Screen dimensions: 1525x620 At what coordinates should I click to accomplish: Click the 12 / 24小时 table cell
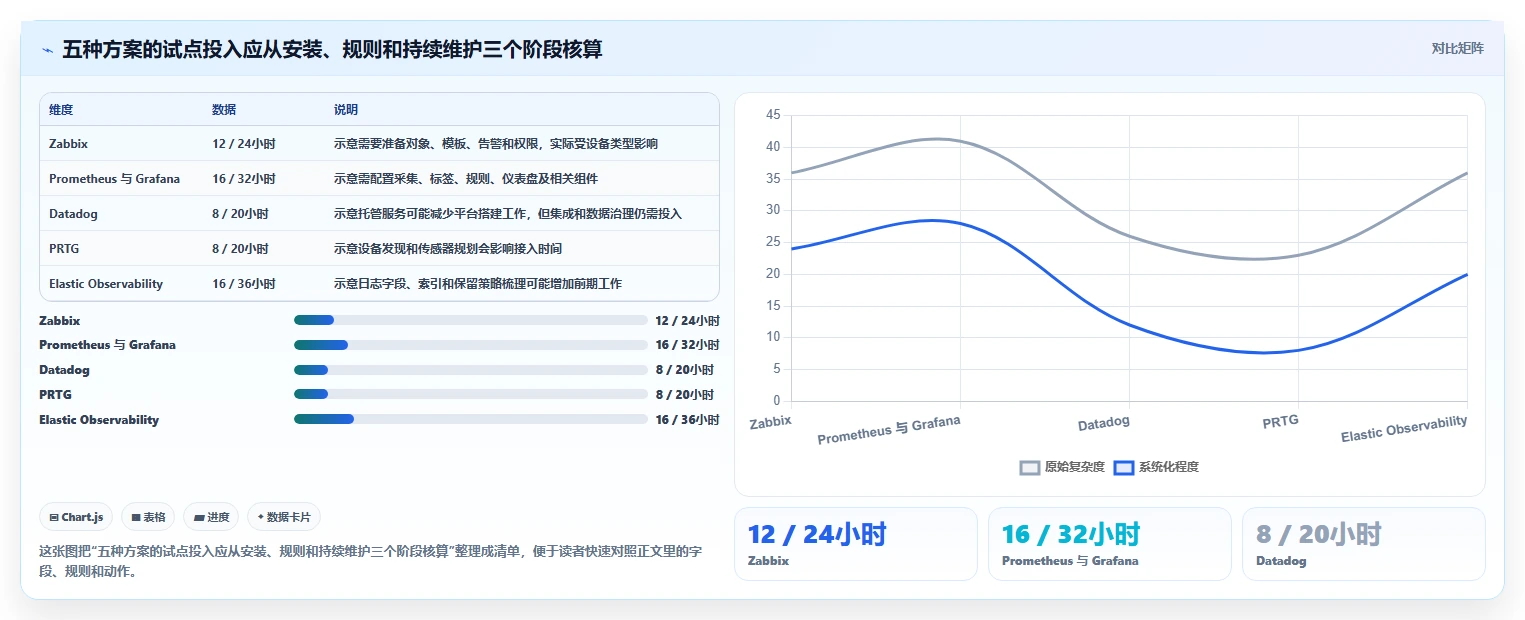pyautogui.click(x=244, y=144)
